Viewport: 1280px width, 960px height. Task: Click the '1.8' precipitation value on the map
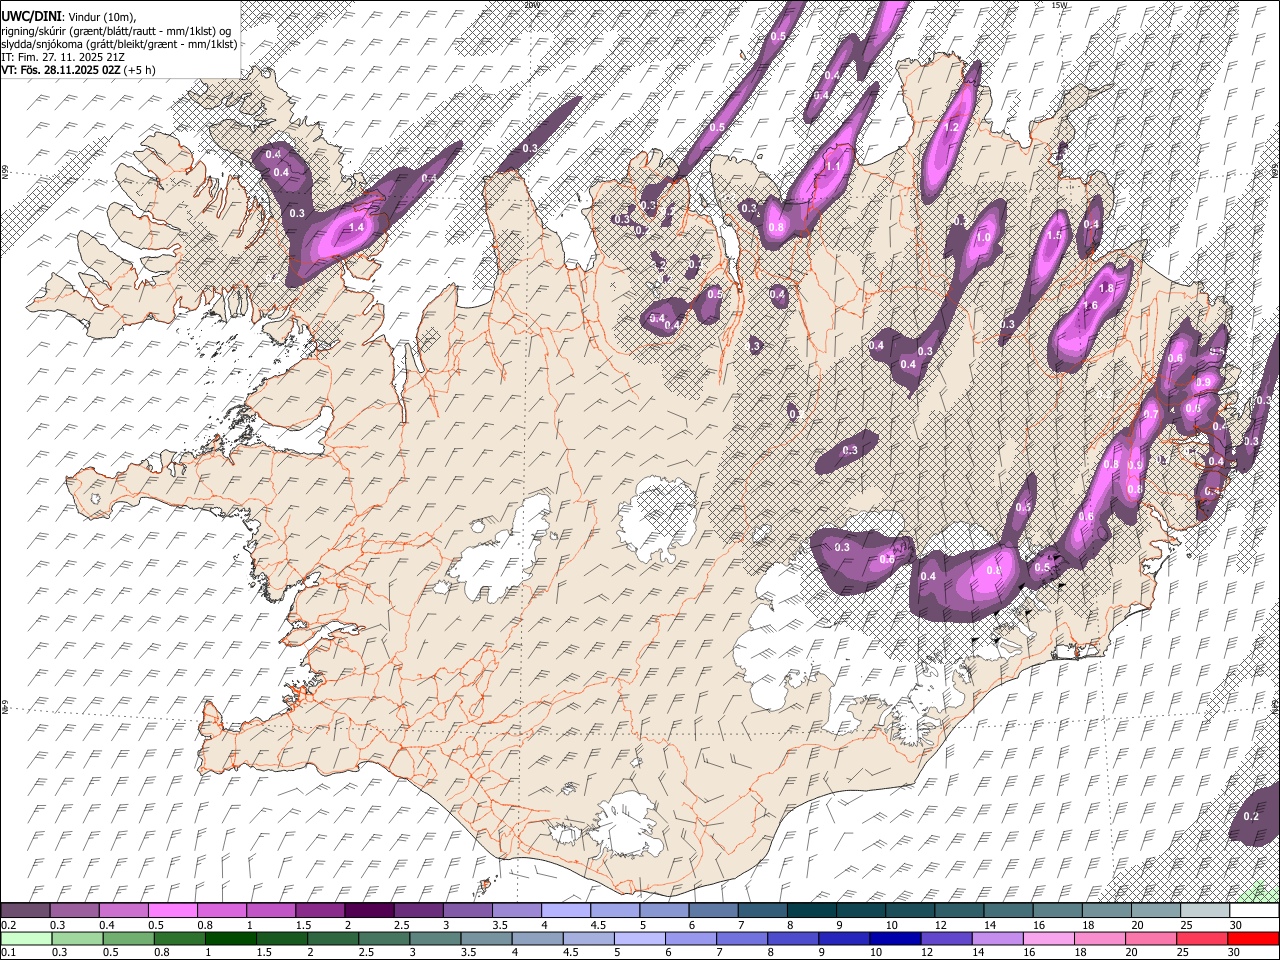(1106, 288)
